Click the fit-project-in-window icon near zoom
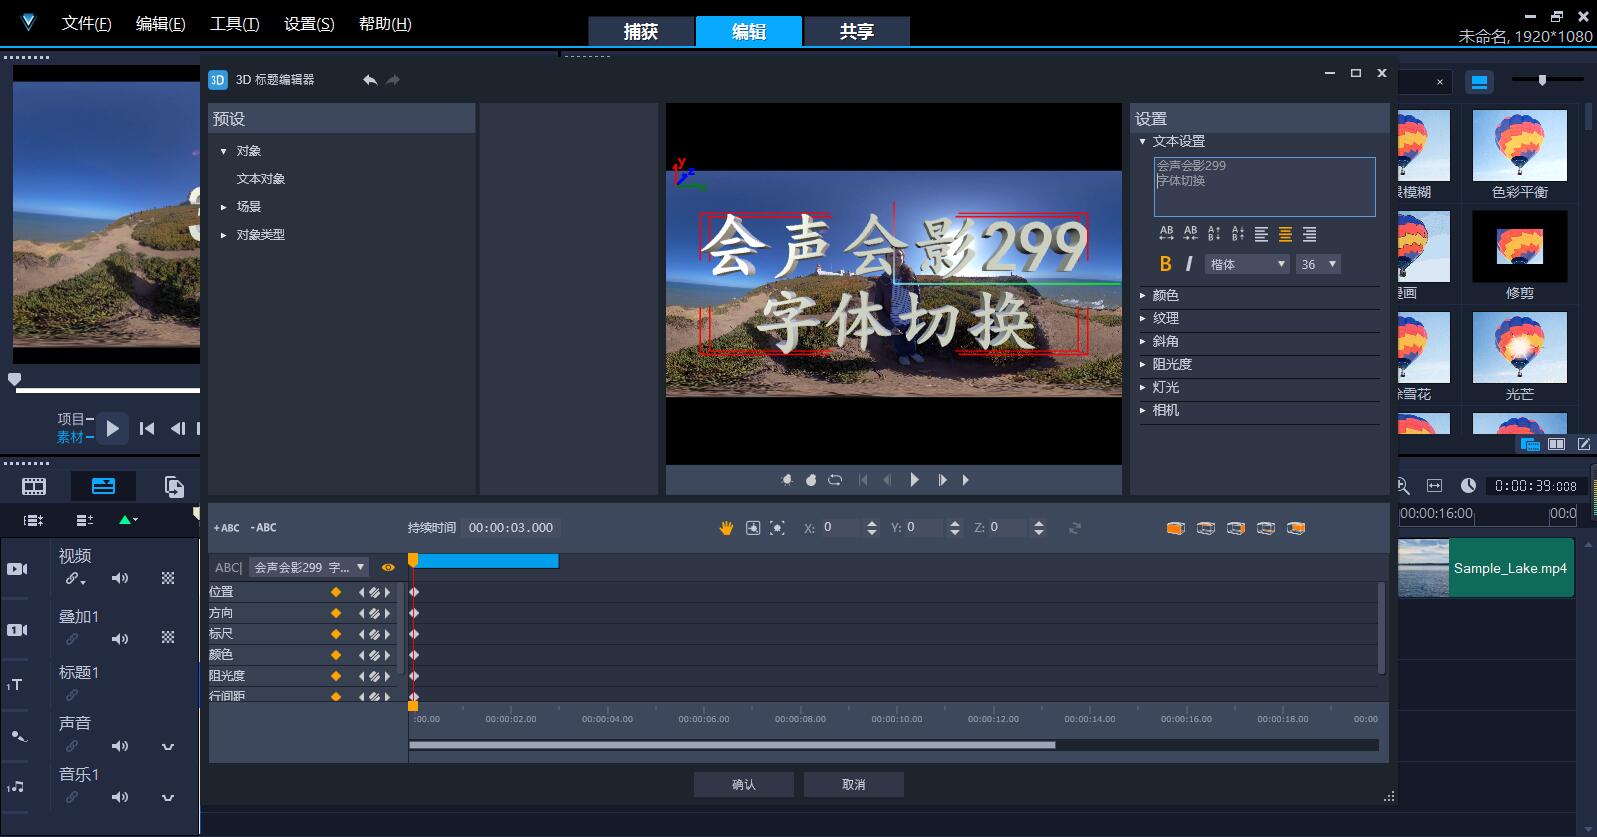The height and width of the screenshot is (837, 1597). coord(1434,486)
